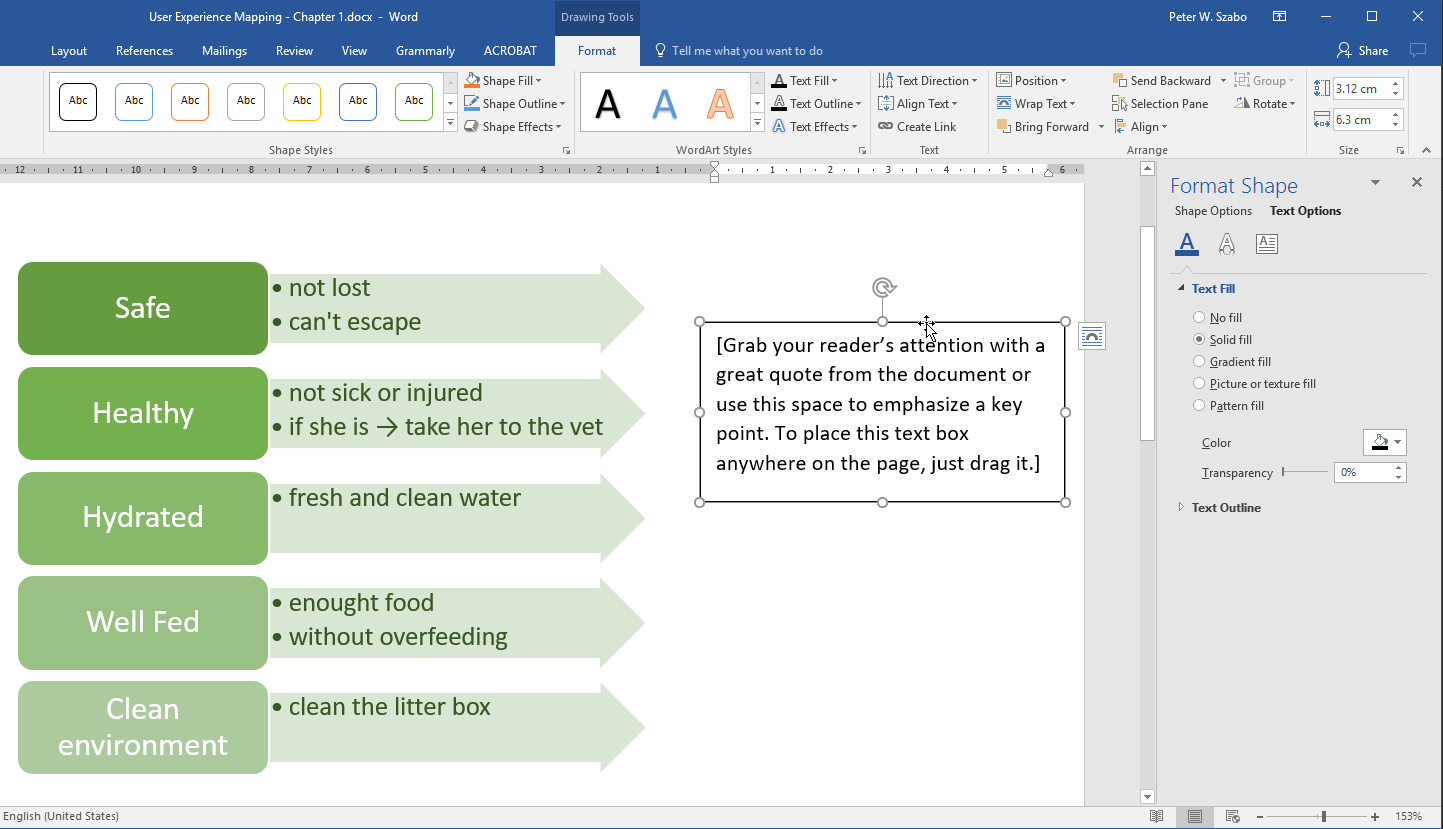Open the Wrap Text dropdown
The image size is (1443, 829).
(x=1036, y=104)
